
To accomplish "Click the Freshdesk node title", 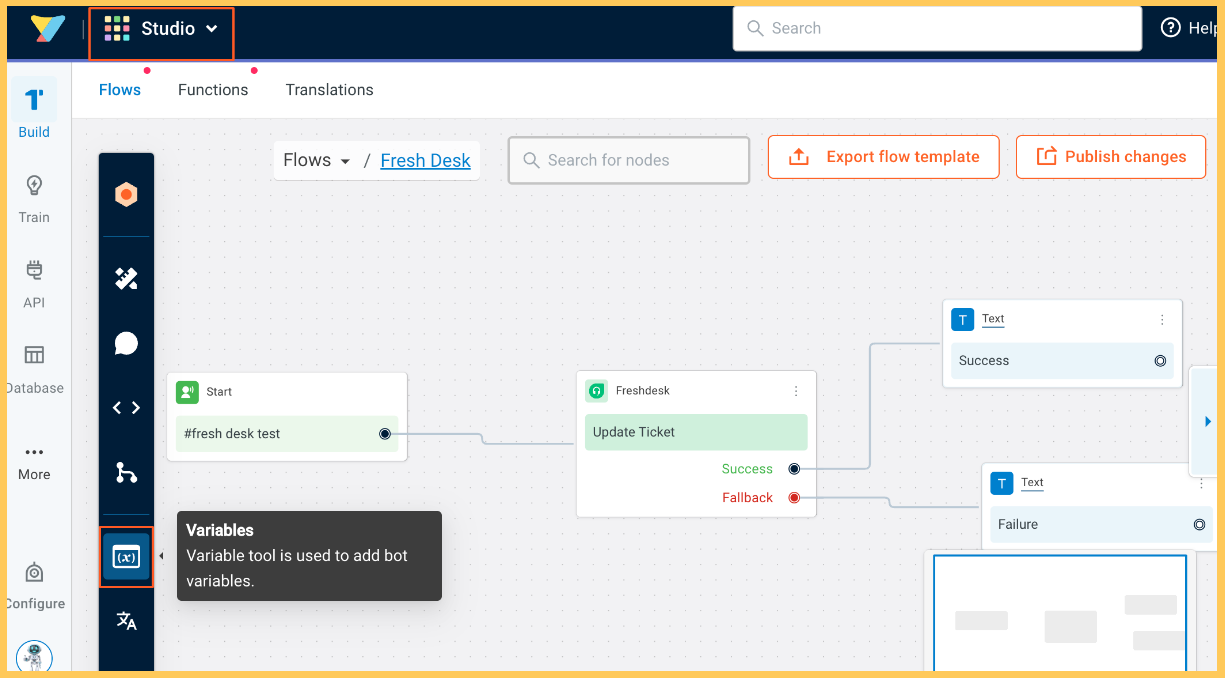I will point(643,391).
